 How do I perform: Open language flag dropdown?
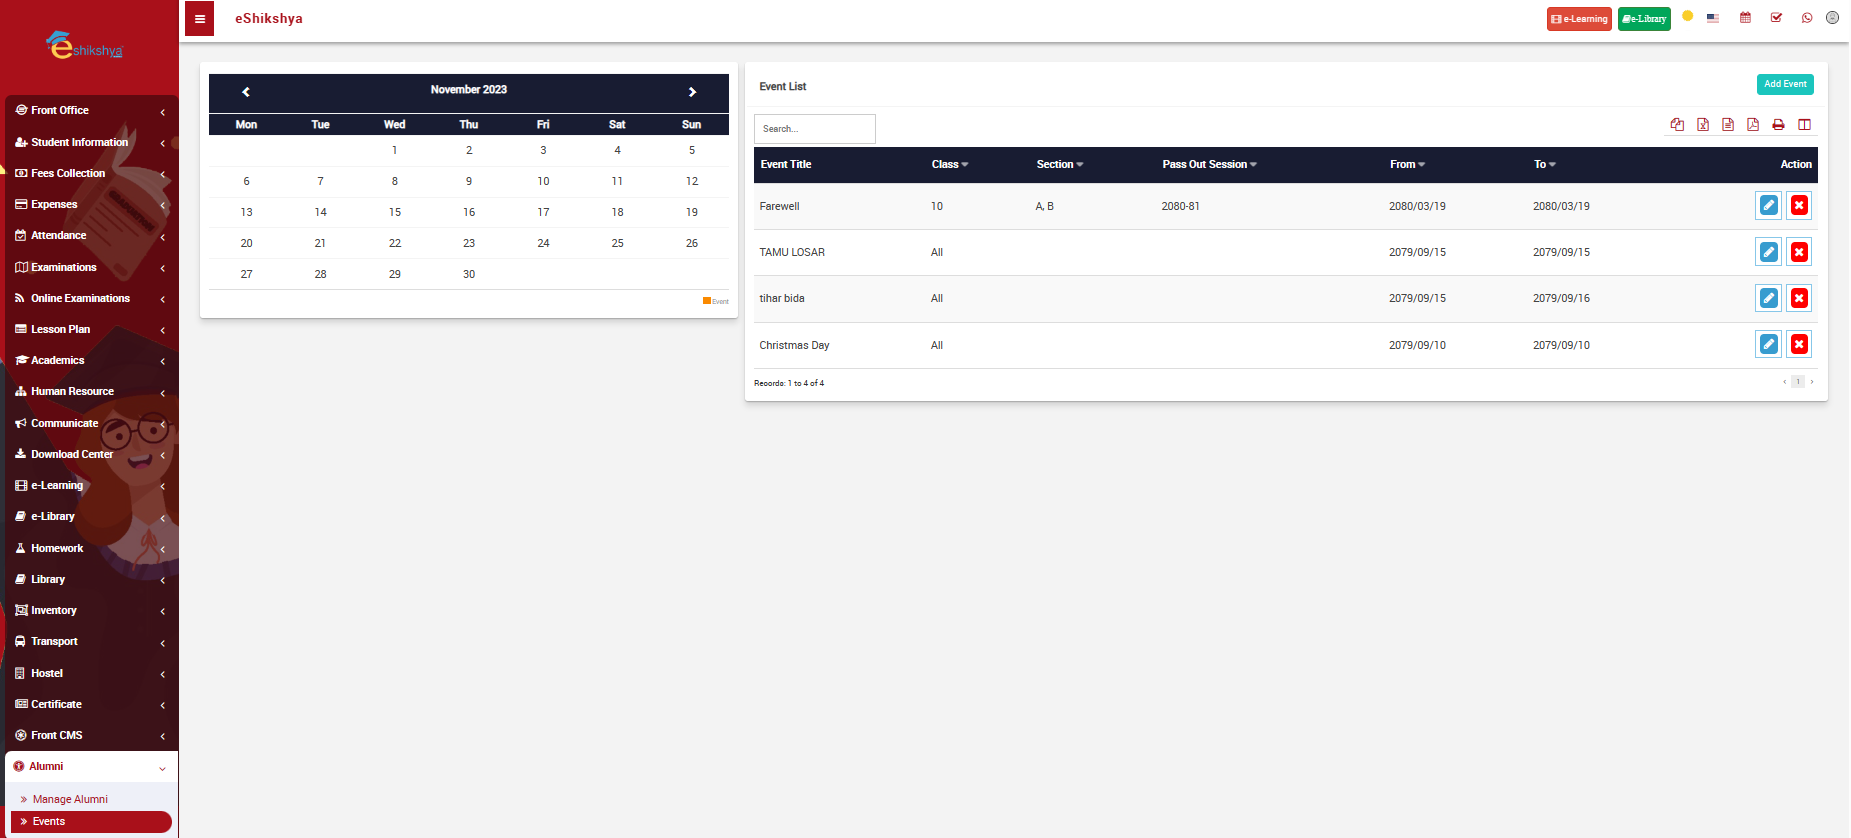[1713, 18]
